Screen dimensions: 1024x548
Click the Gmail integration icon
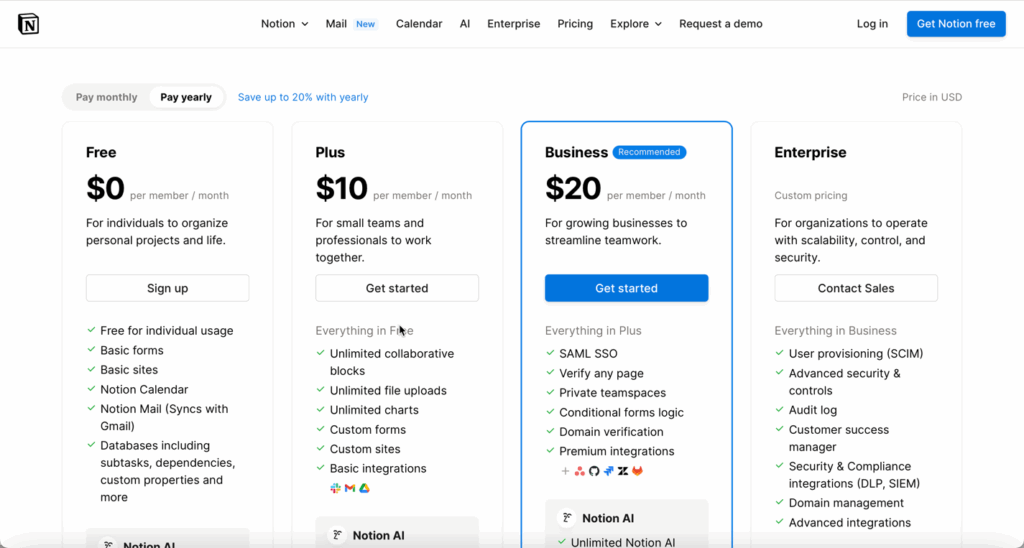(x=350, y=488)
